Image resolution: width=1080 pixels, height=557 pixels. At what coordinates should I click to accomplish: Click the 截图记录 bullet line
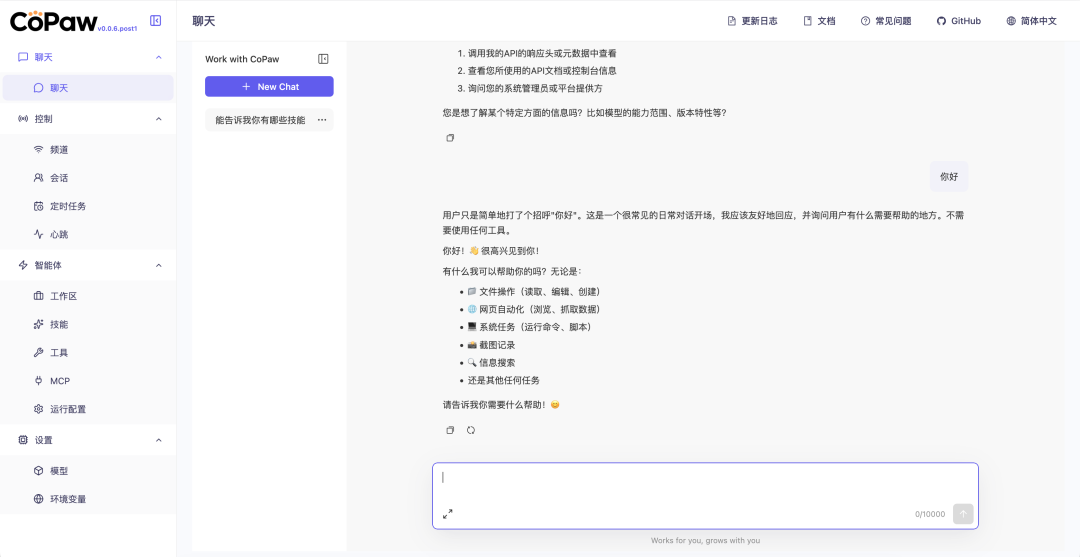(491, 345)
